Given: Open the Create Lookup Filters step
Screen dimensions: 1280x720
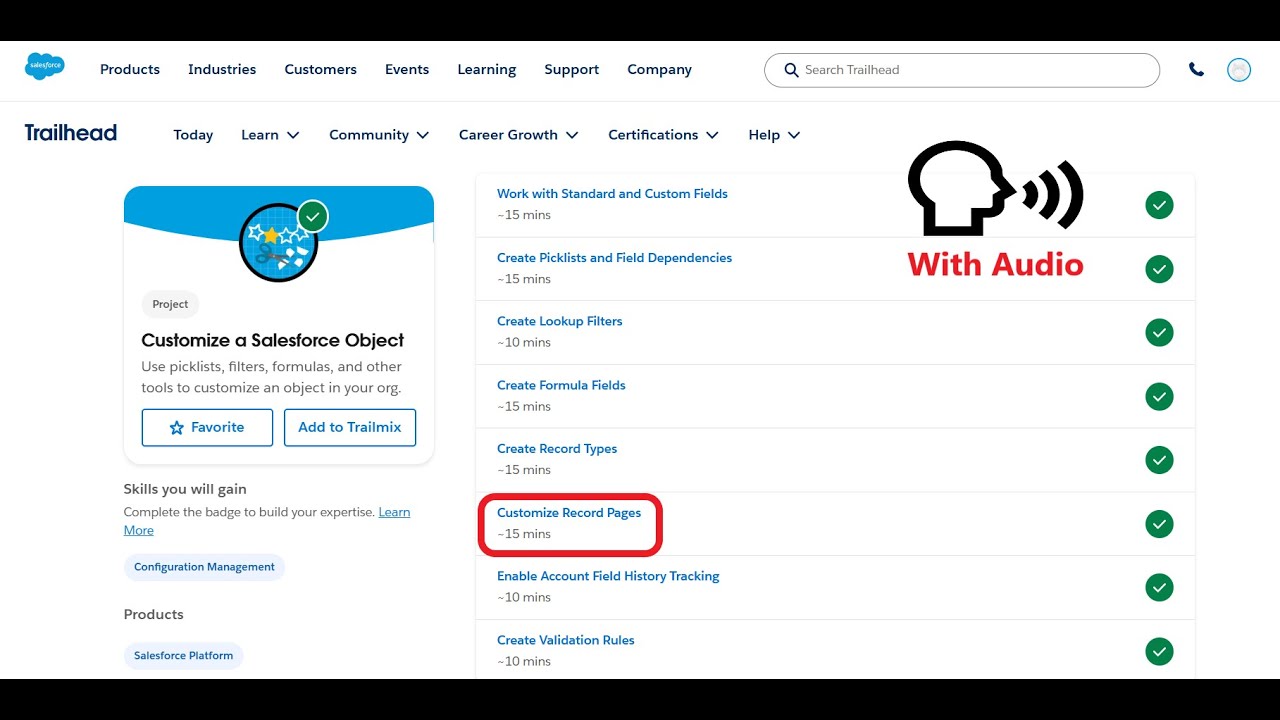Looking at the screenshot, I should click(x=559, y=321).
